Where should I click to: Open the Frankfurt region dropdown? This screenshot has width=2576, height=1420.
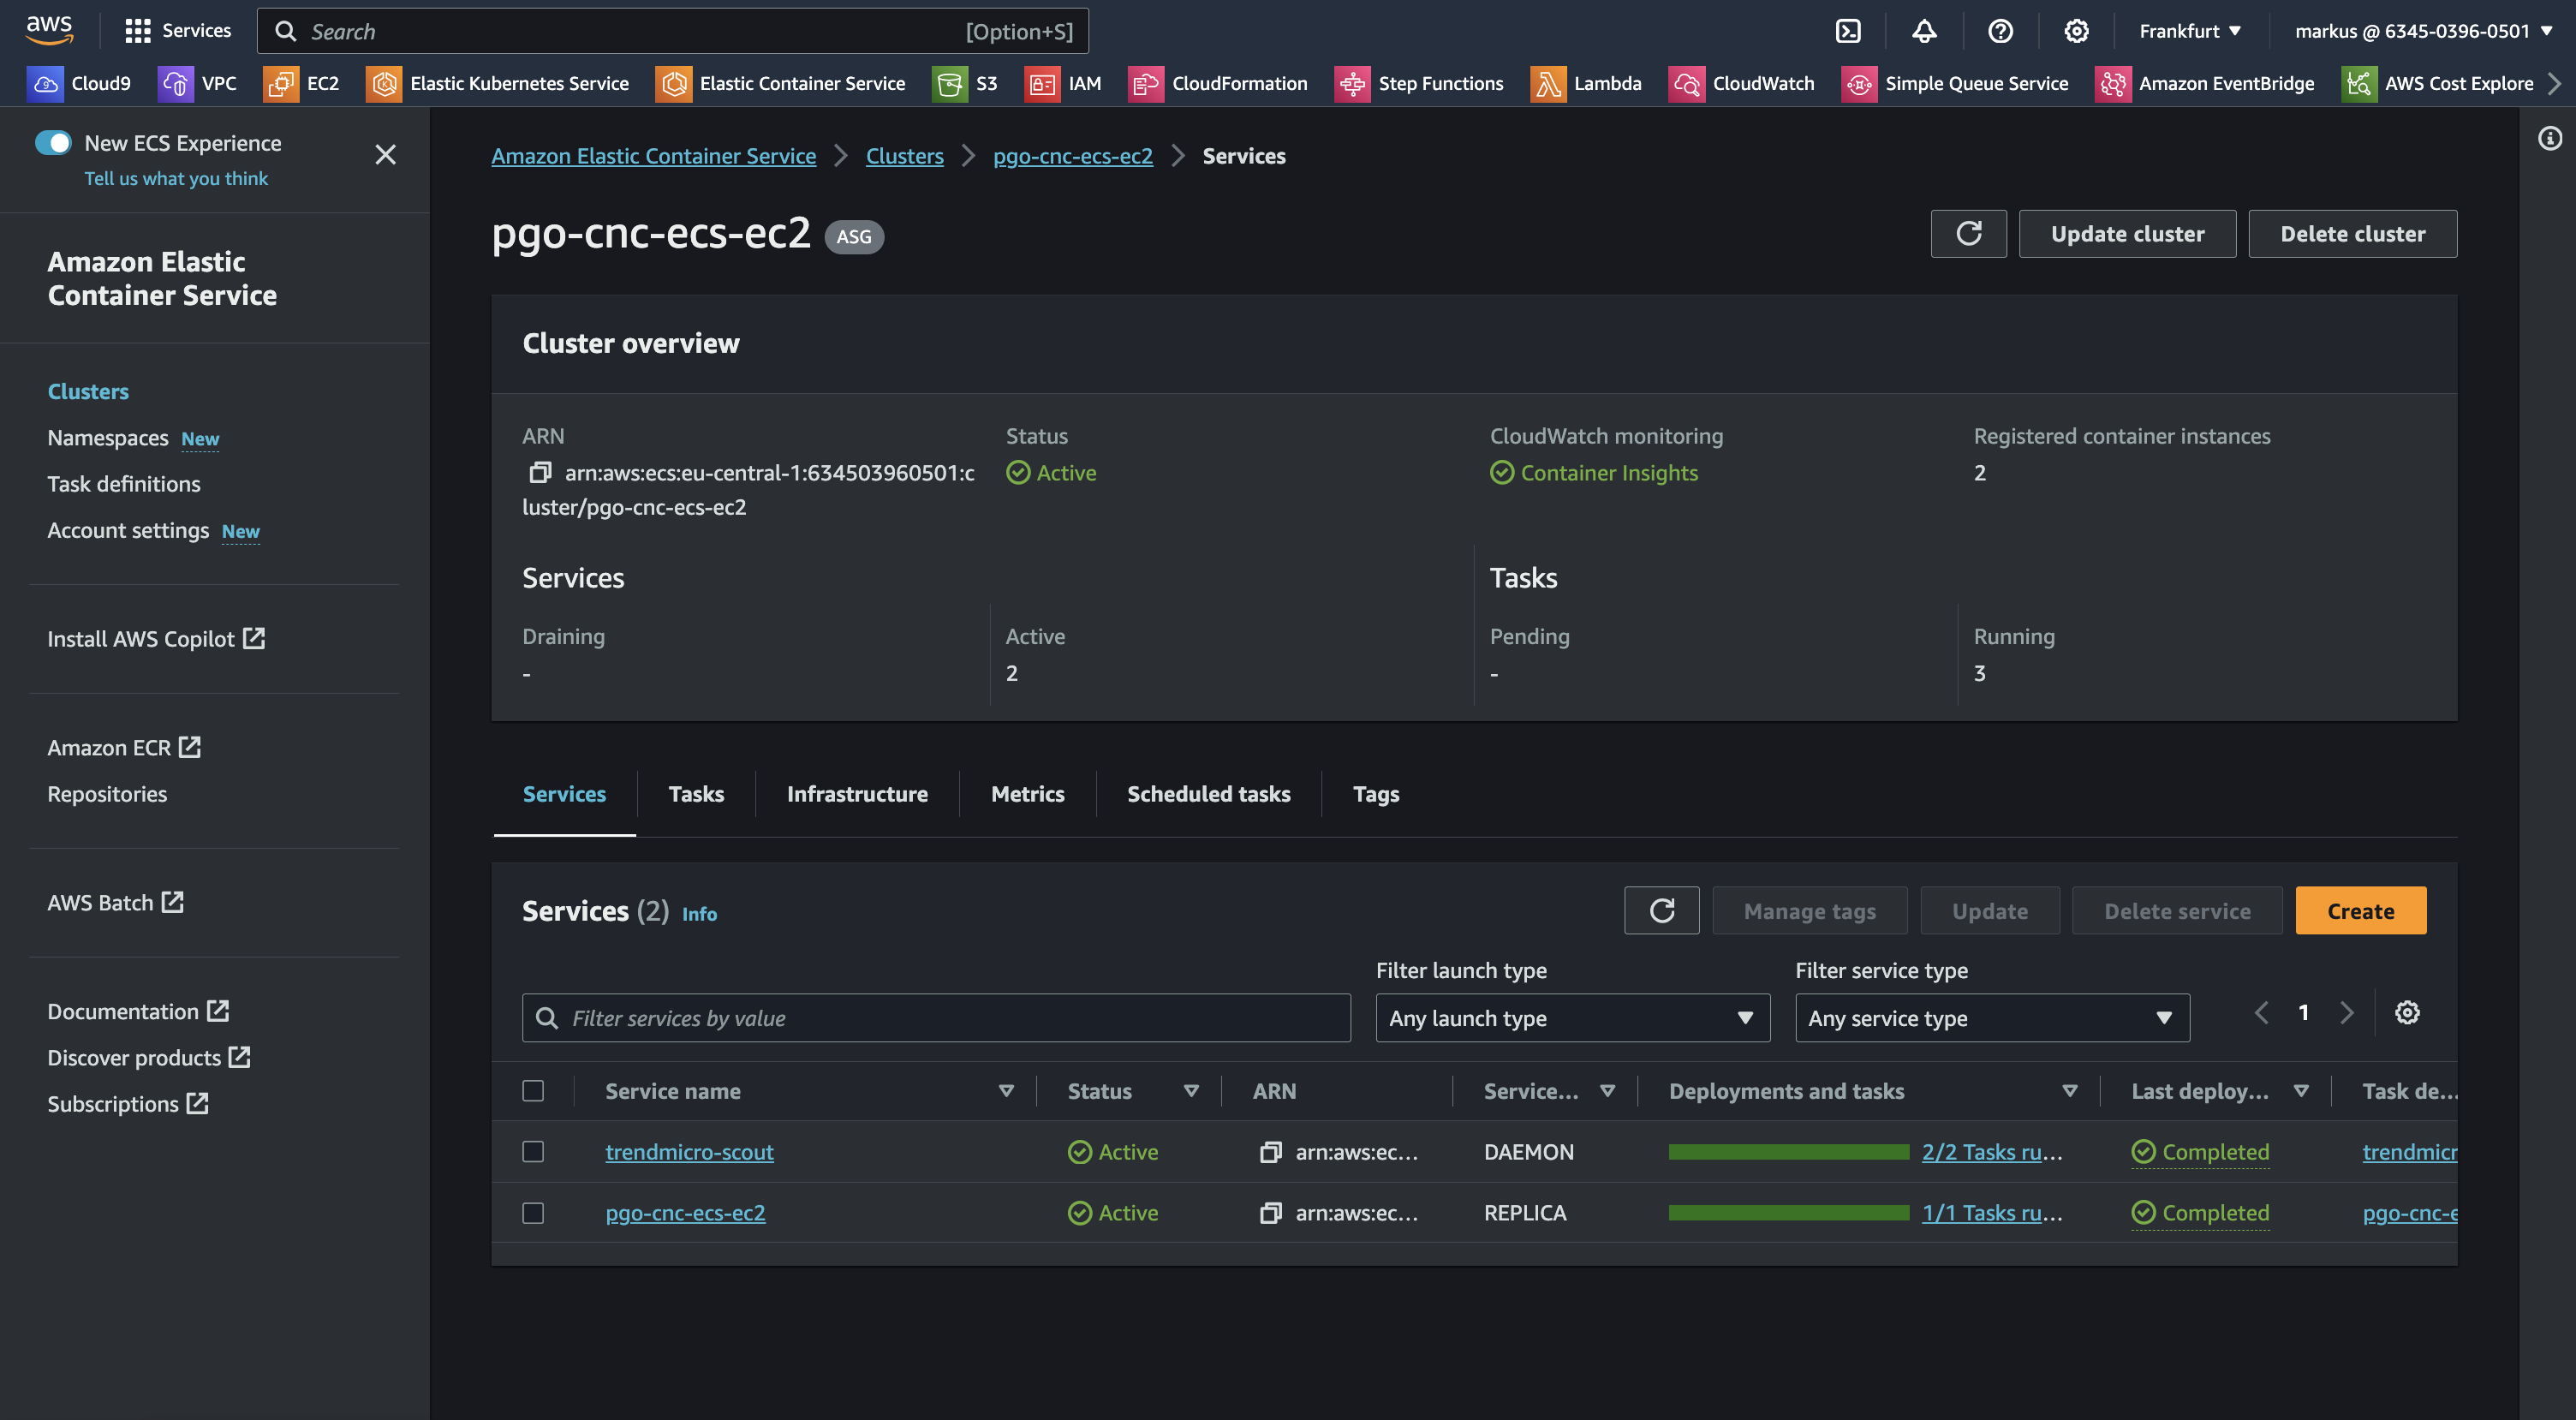click(2190, 31)
